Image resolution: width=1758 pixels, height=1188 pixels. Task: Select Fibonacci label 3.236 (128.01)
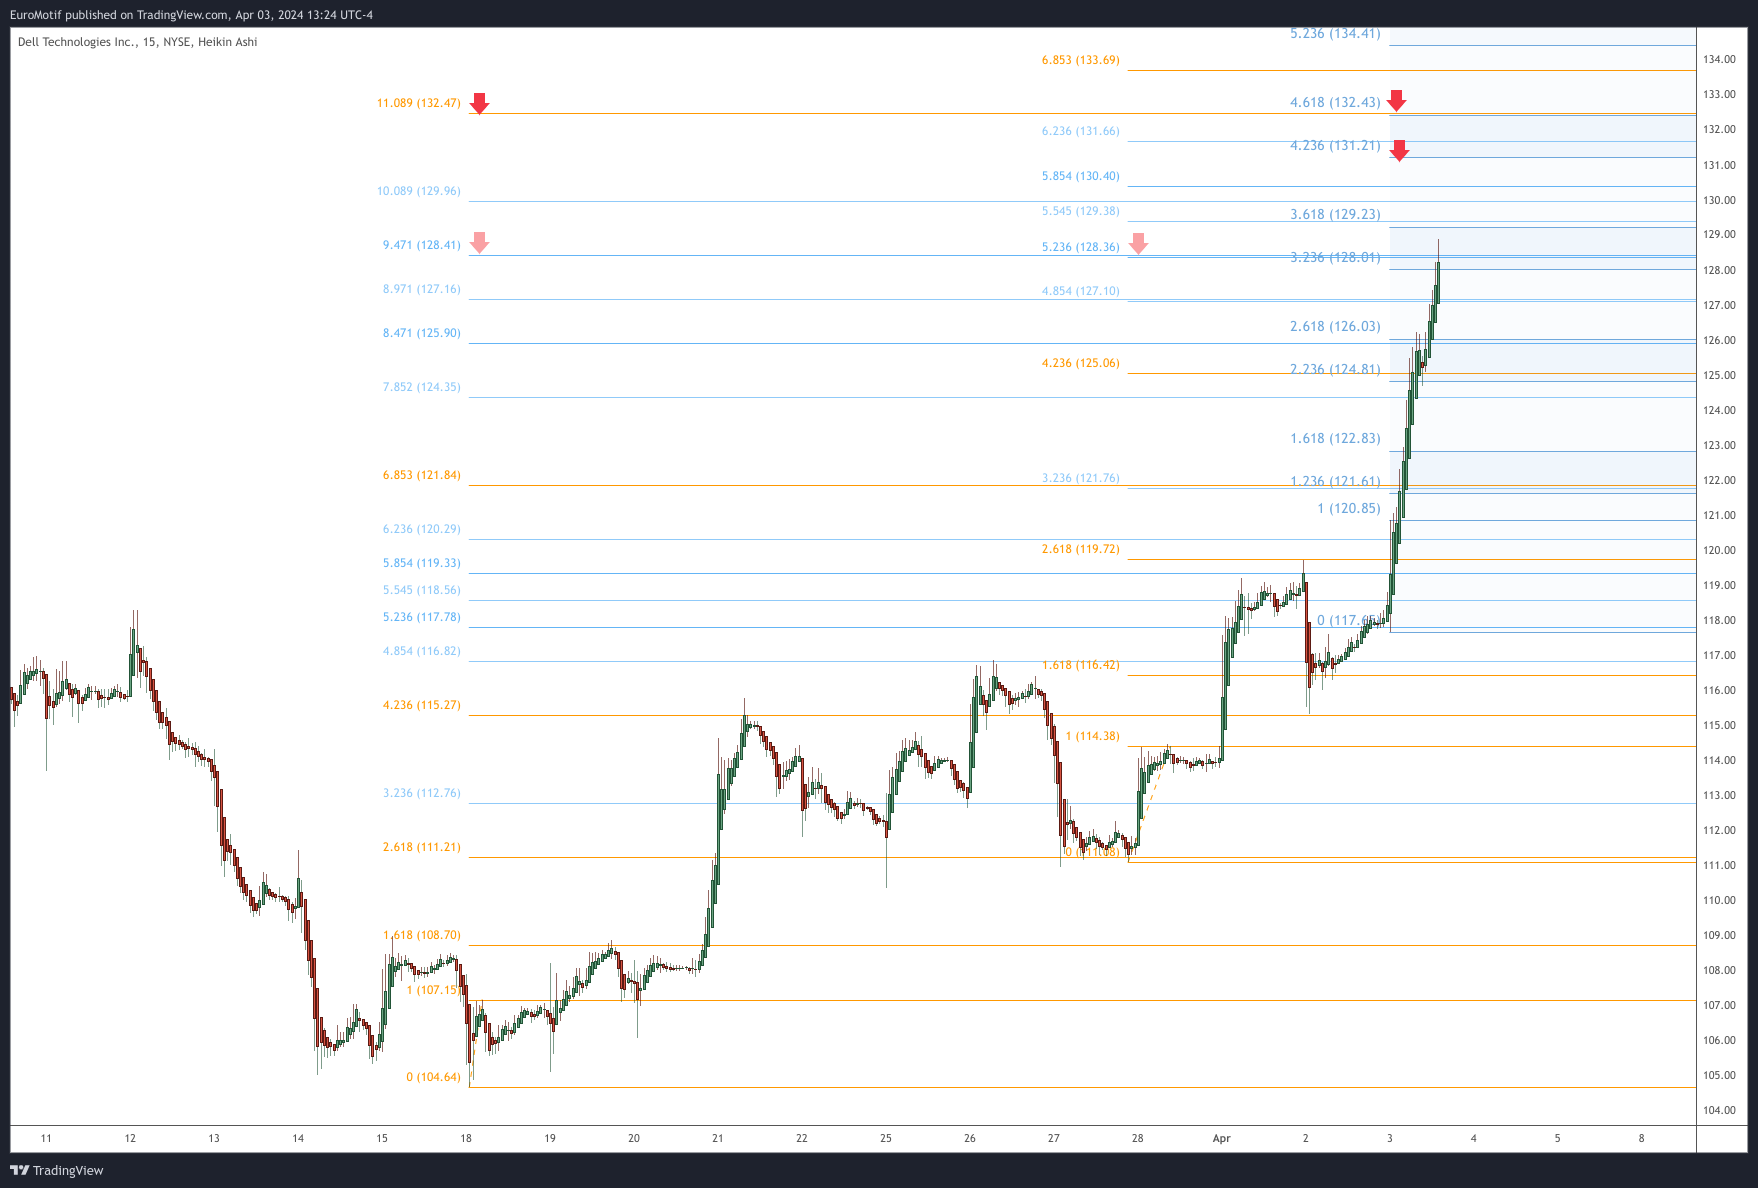click(x=1335, y=257)
